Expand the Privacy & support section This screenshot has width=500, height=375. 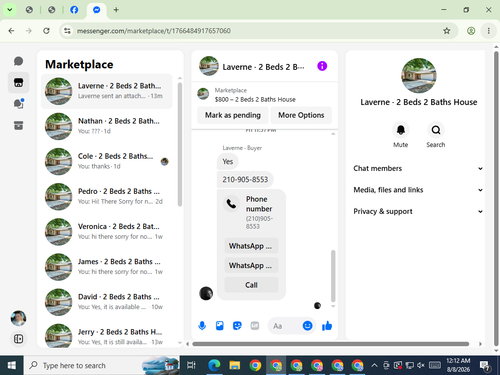pos(418,211)
